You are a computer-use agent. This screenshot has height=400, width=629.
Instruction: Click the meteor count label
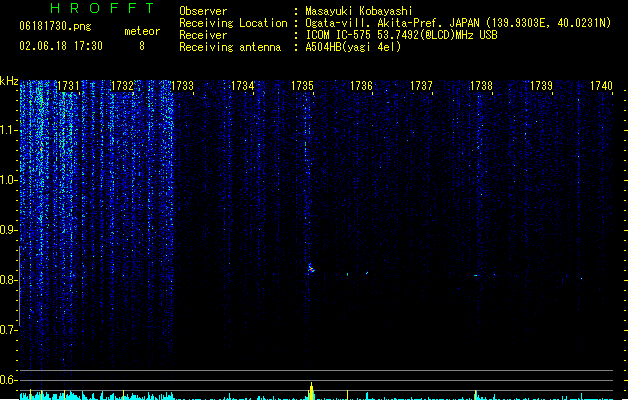coord(142,31)
